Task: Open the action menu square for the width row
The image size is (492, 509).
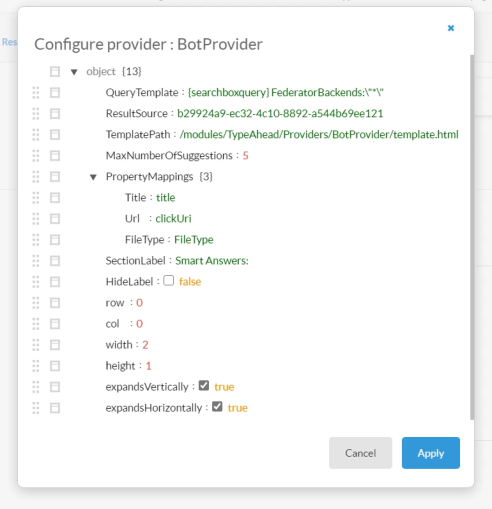Action: (x=55, y=345)
